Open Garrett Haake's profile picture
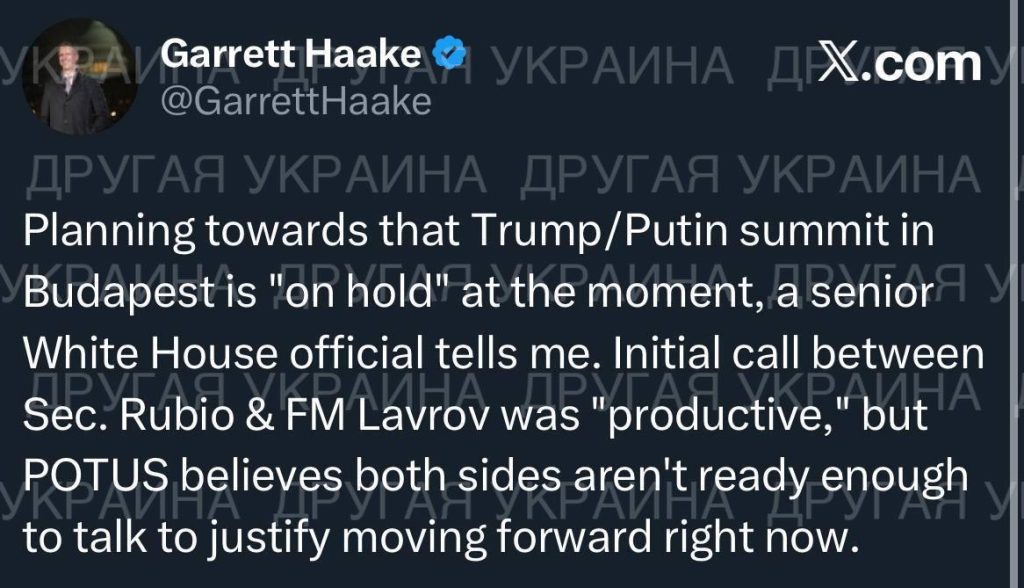The image size is (1024, 588). 79,77
